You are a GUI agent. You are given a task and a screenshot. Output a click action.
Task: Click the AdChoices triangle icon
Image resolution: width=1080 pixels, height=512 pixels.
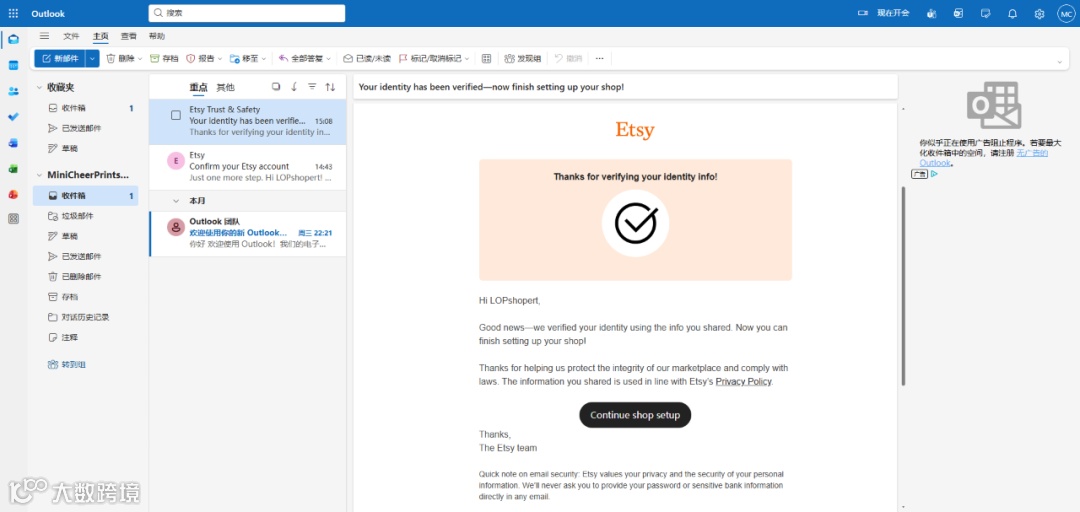pyautogui.click(x=935, y=174)
